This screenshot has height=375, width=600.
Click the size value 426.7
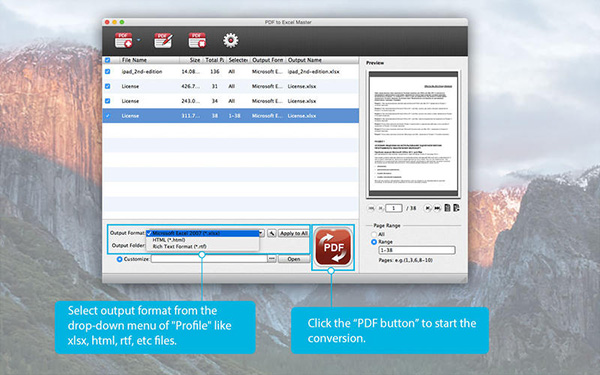191,86
